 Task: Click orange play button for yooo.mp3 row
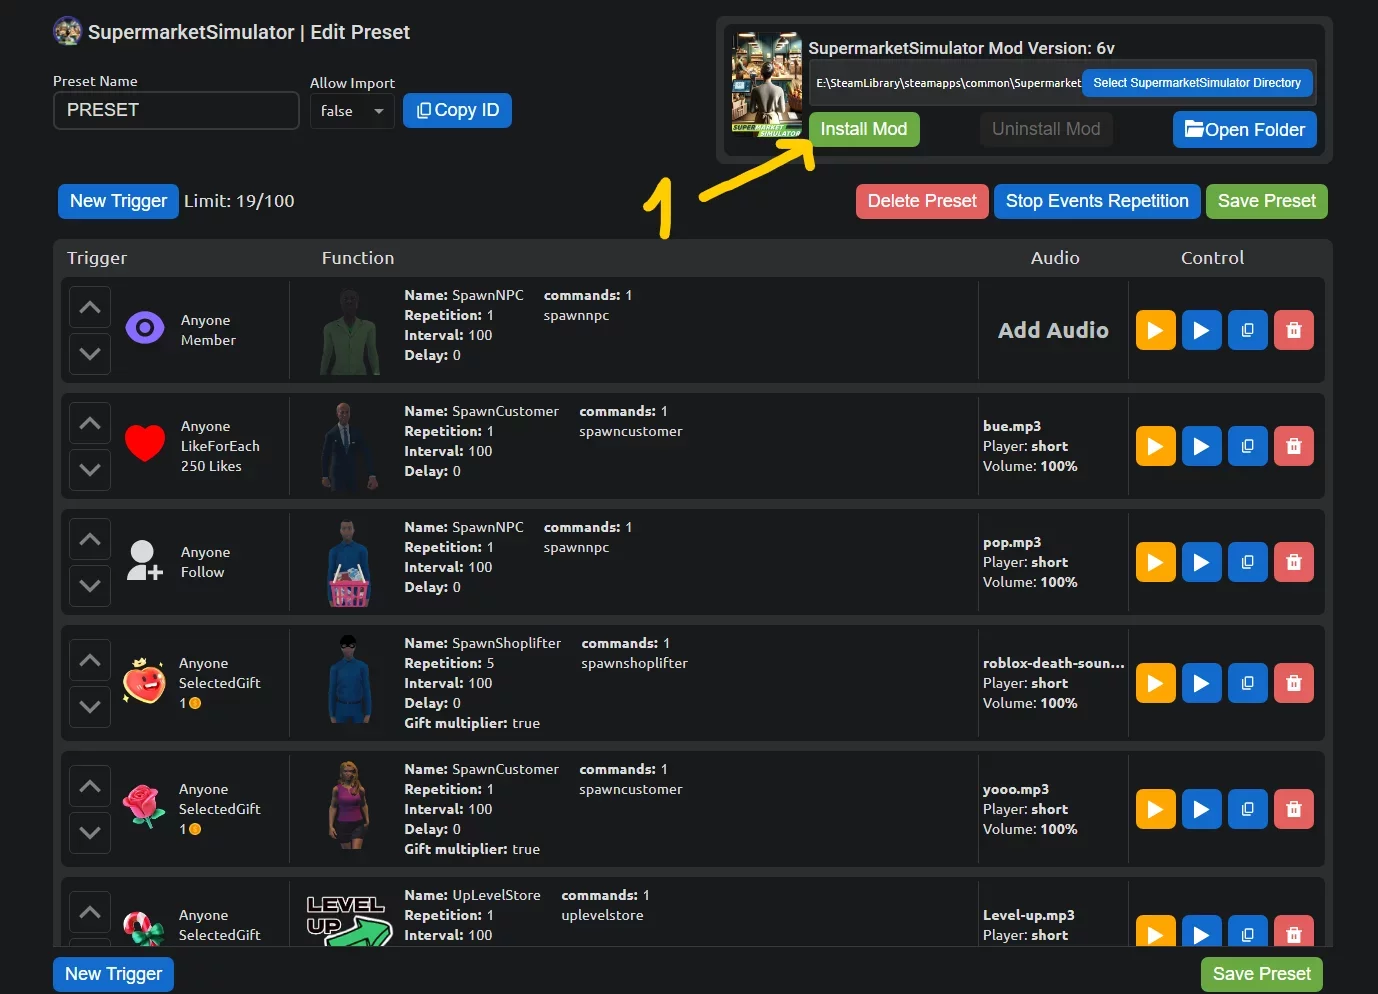(x=1155, y=809)
